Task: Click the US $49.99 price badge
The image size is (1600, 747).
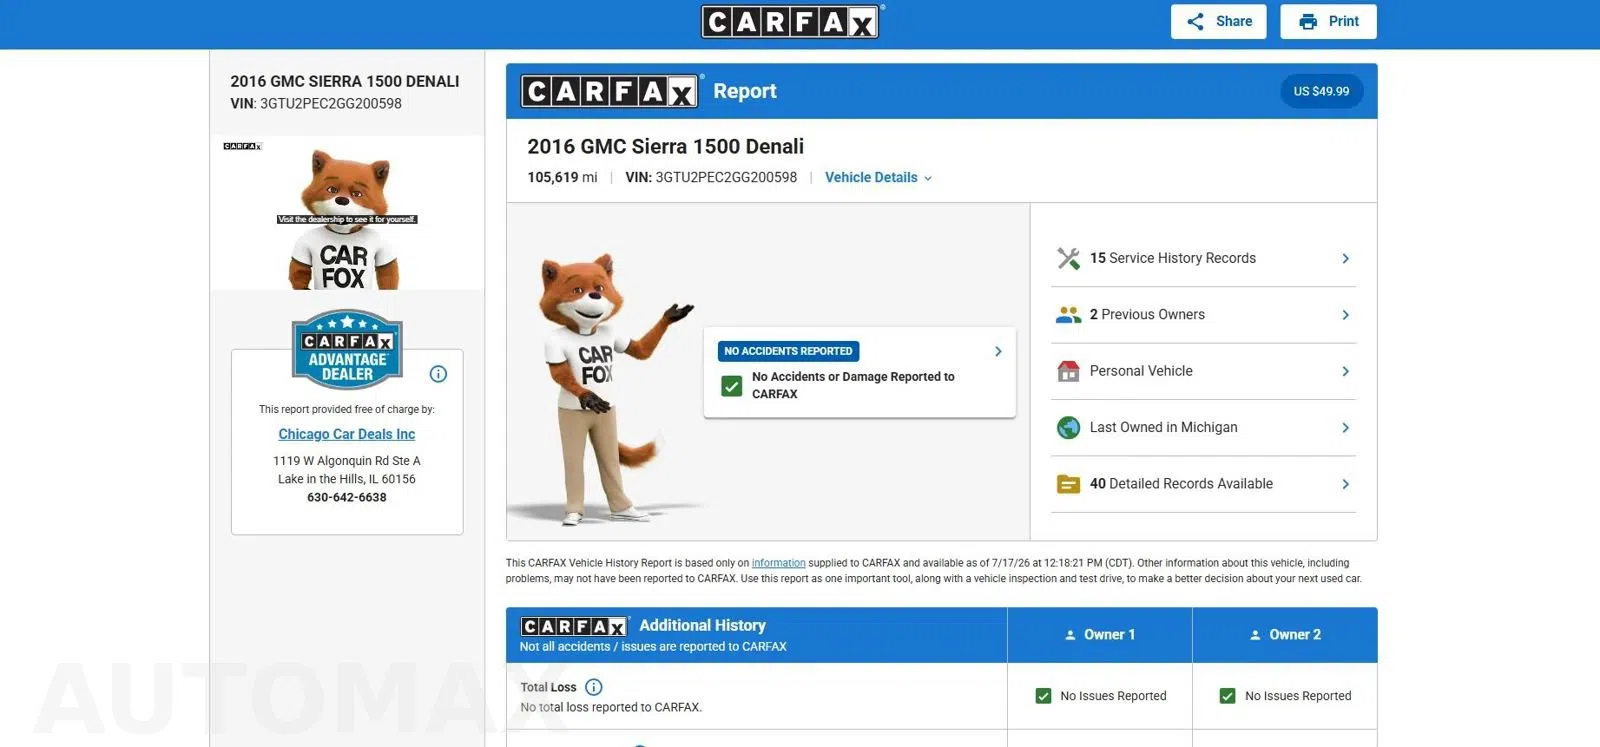Action: pyautogui.click(x=1321, y=91)
